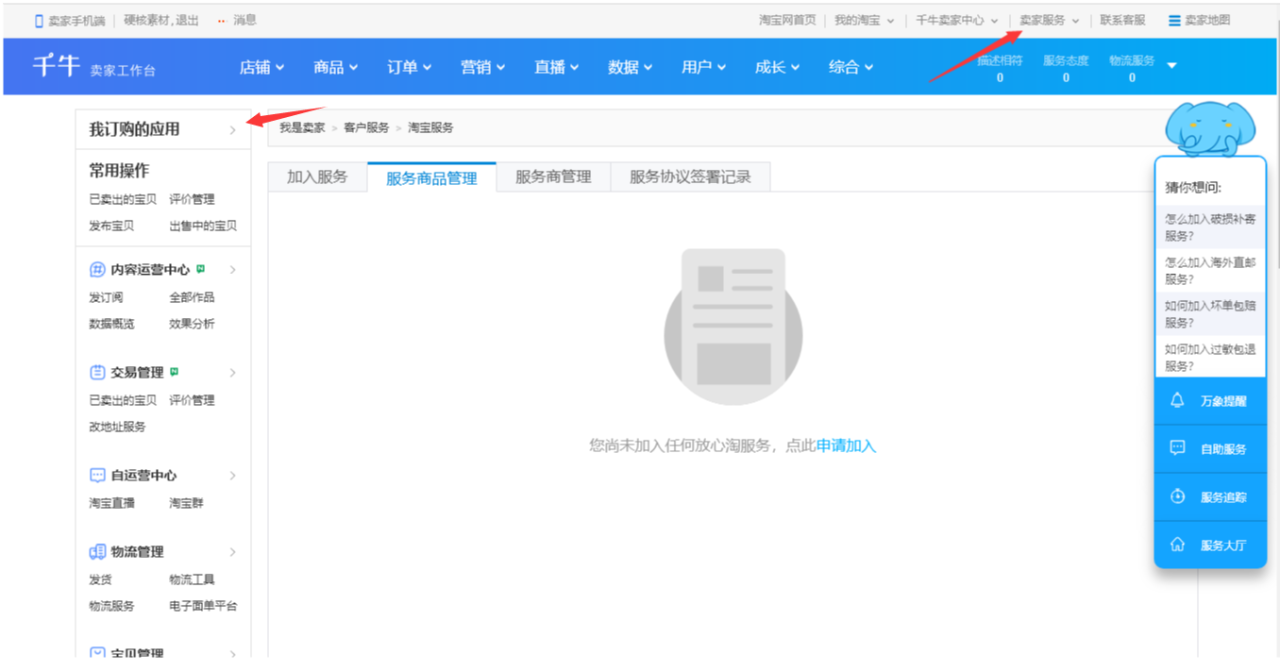Select the 服务商品管理 tab
1280x671 pixels.
tap(432, 178)
